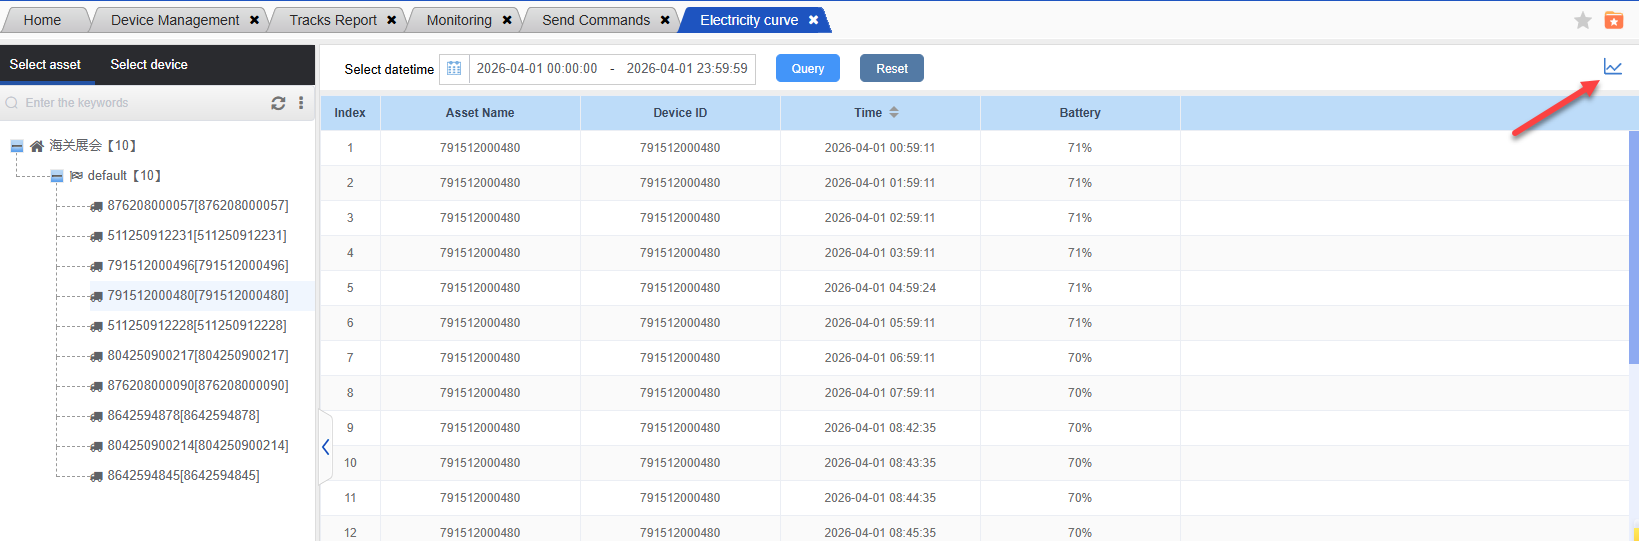Sort the table by Time column

click(893, 112)
